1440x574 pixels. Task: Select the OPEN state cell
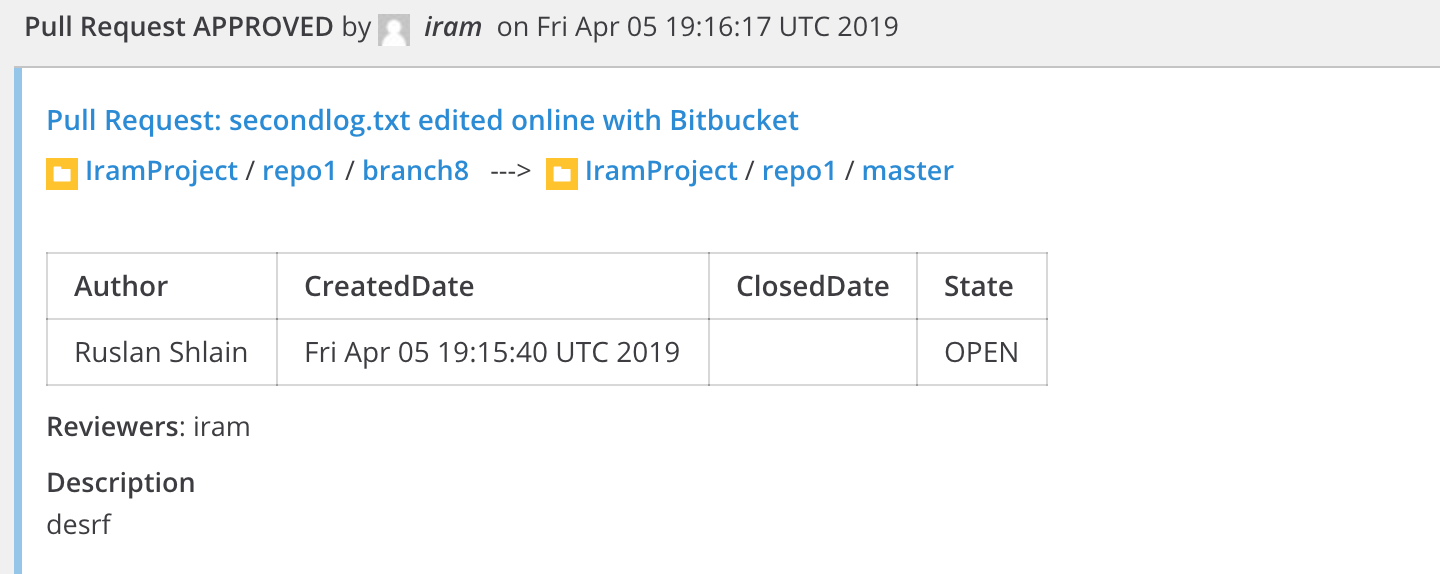[x=982, y=352]
